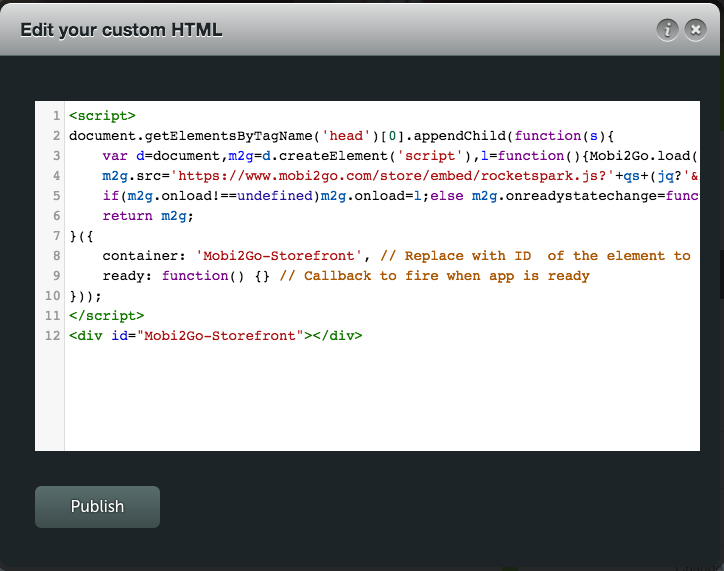This screenshot has width=724, height=571.
Task: Click the div id="Mobi2Go-Storefront" line
Action: pos(216,336)
